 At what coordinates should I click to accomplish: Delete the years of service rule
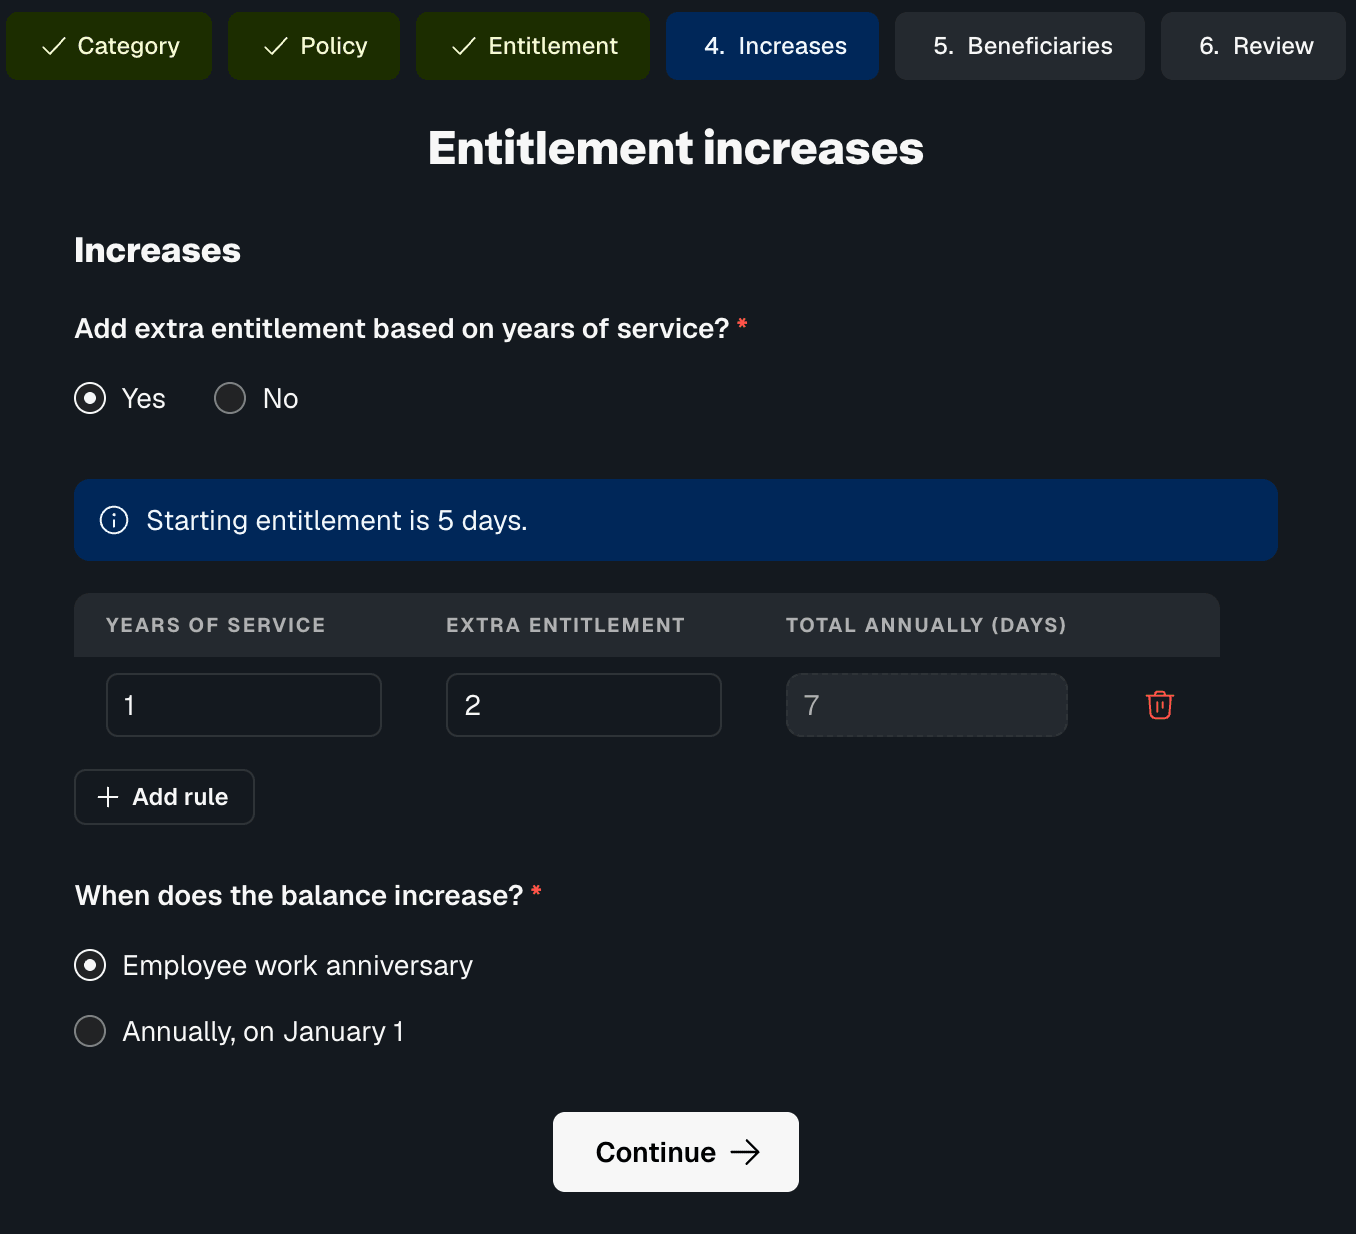(x=1160, y=705)
